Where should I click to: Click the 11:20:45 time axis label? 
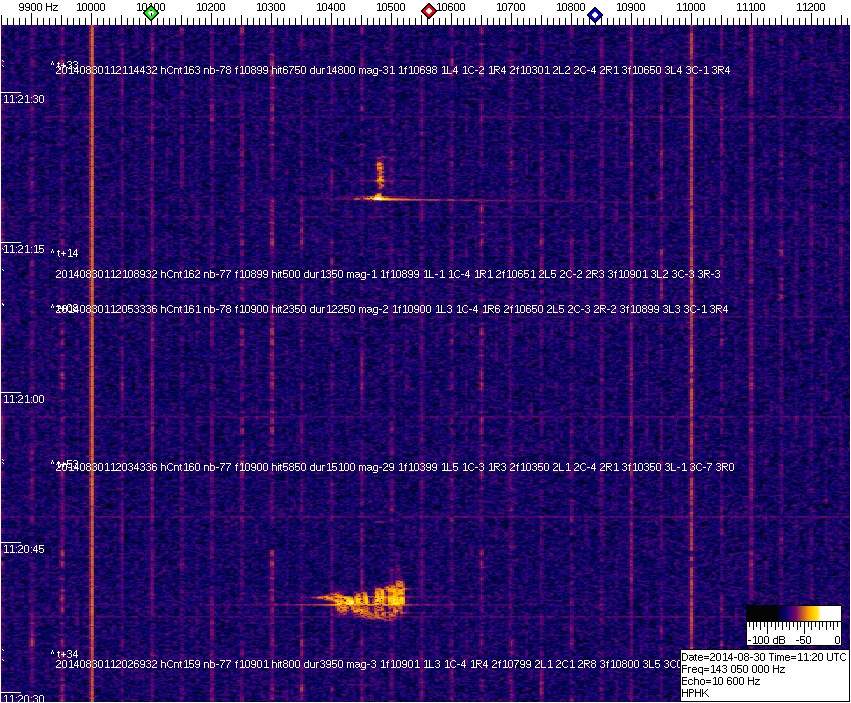pyautogui.click(x=24, y=549)
